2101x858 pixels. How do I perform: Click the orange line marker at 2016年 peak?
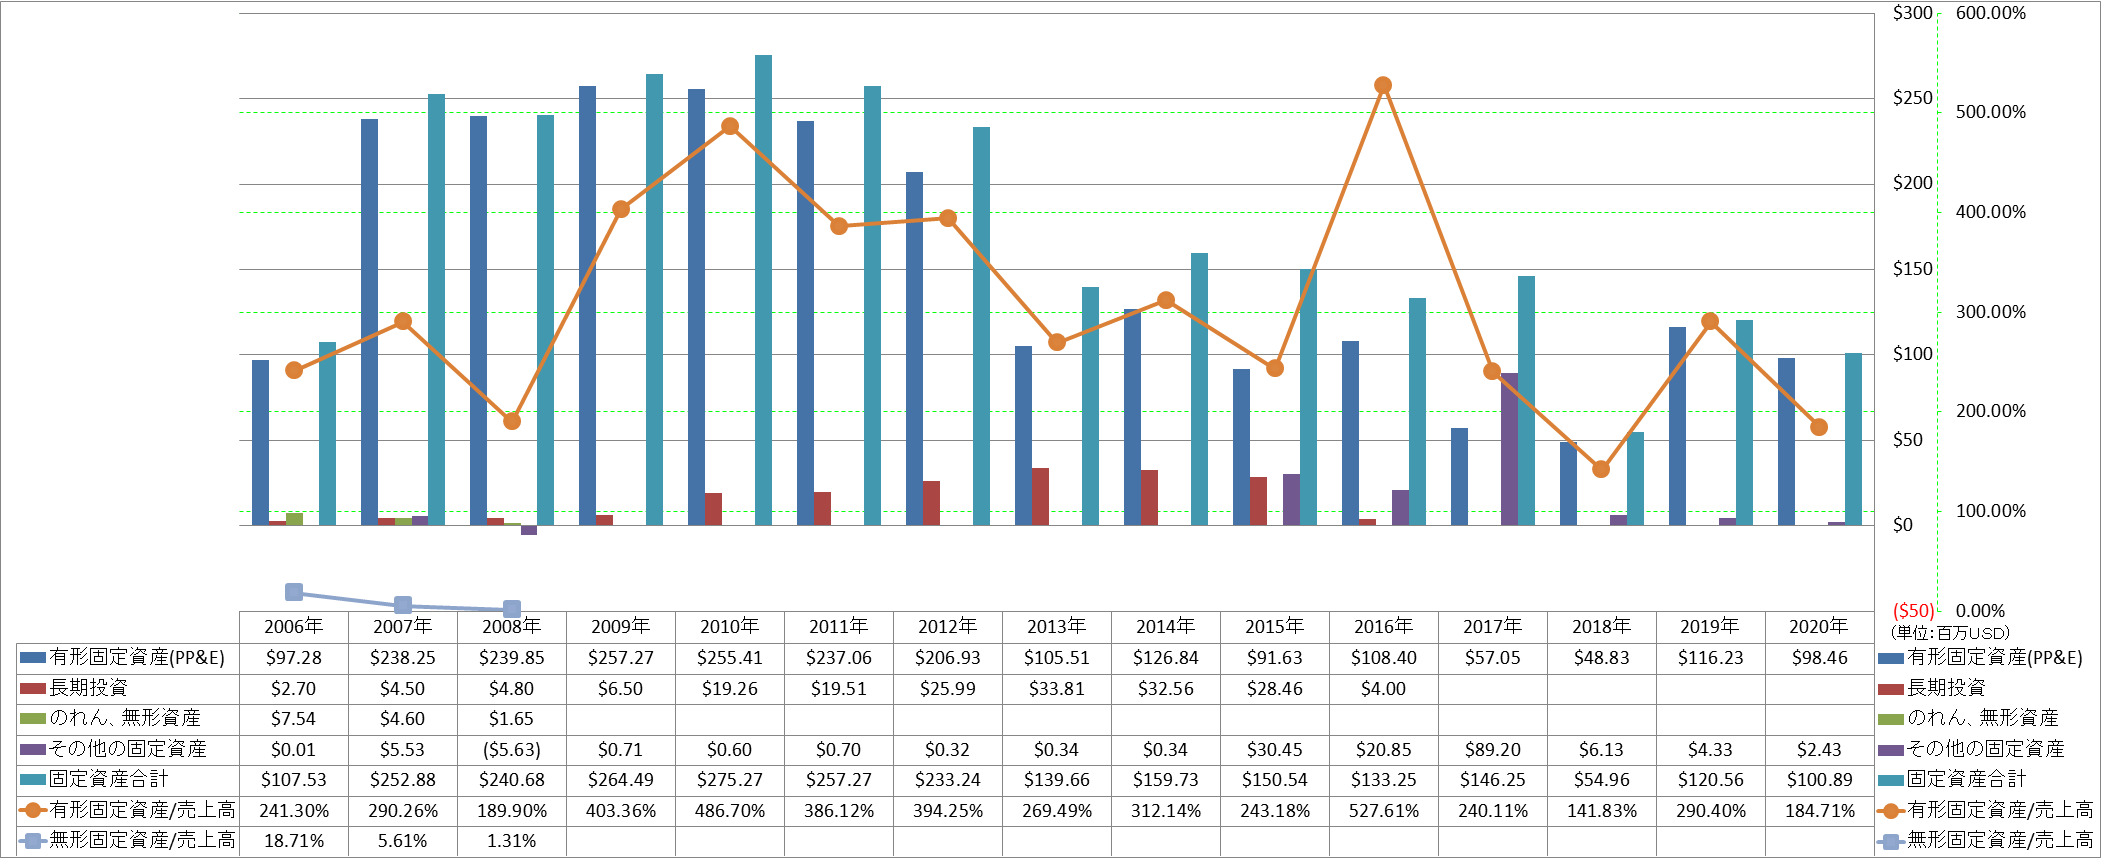click(1383, 86)
